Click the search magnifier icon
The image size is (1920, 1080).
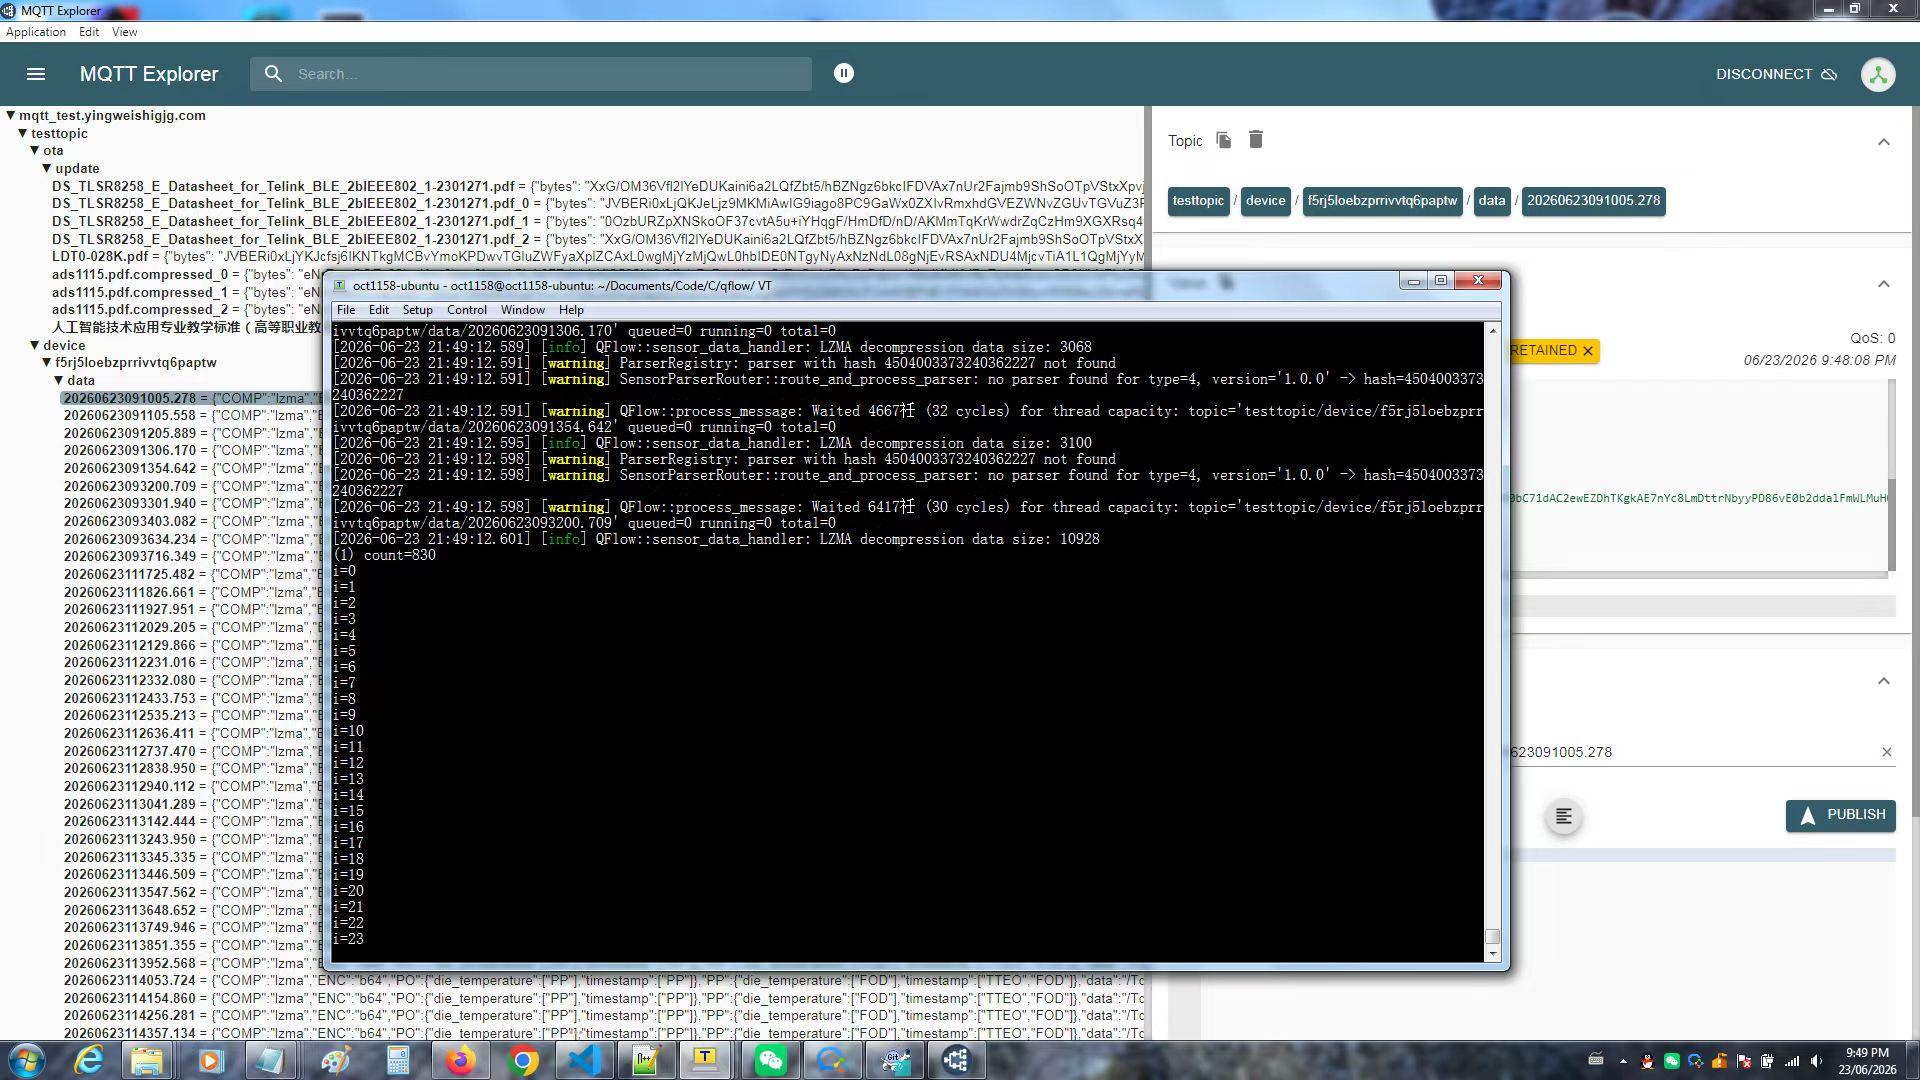pos(273,74)
